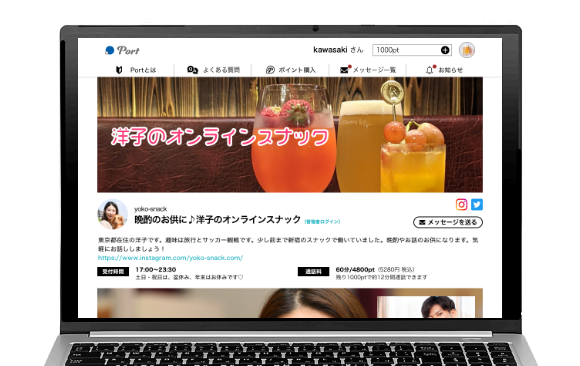The image size is (580, 366).
Task: Open お知らせ notifications tab
Action: [x=450, y=70]
